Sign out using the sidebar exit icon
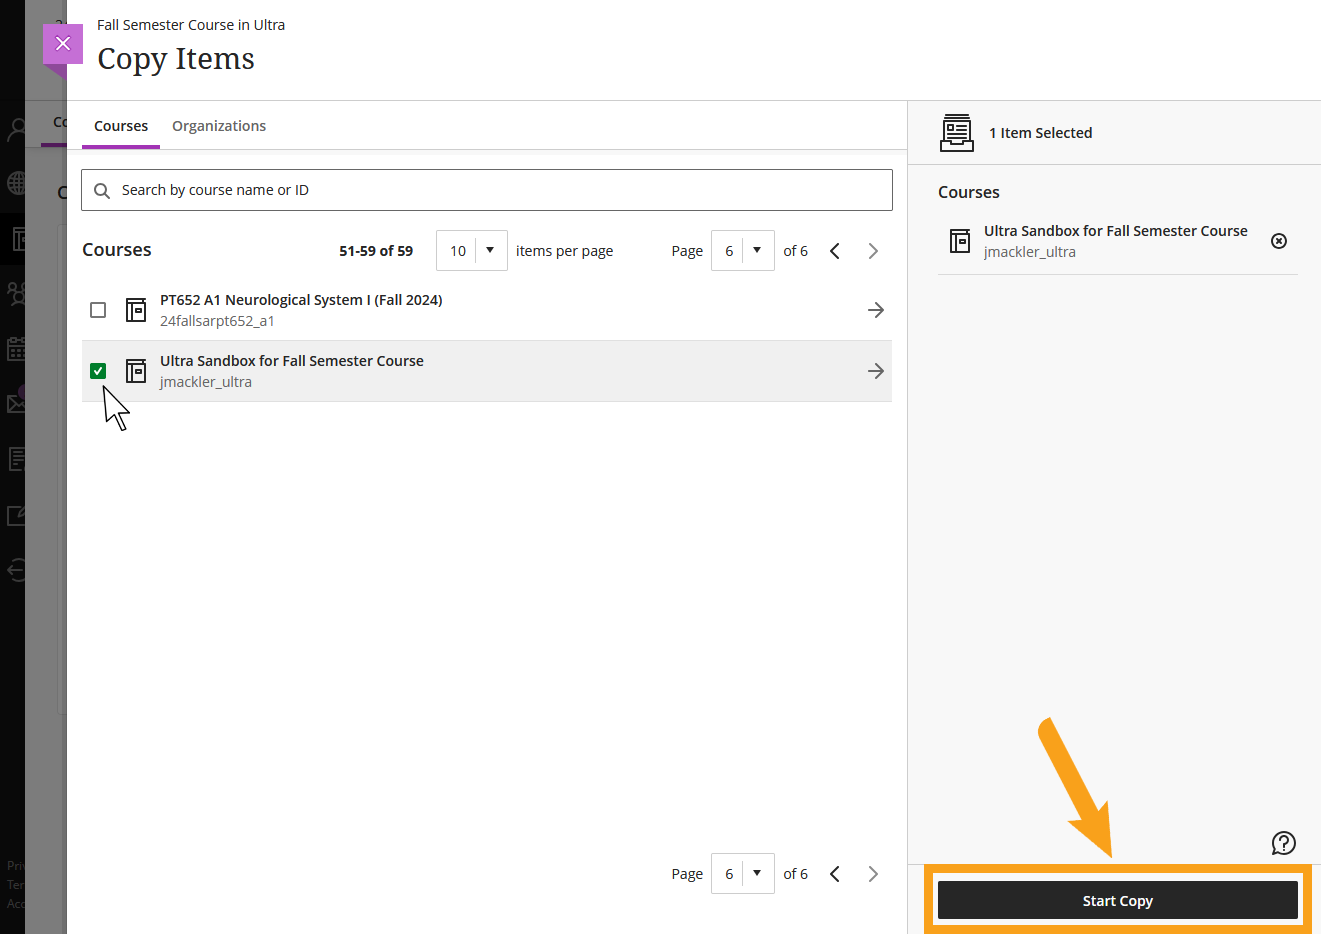Viewport: 1321px width, 934px height. click(15, 570)
